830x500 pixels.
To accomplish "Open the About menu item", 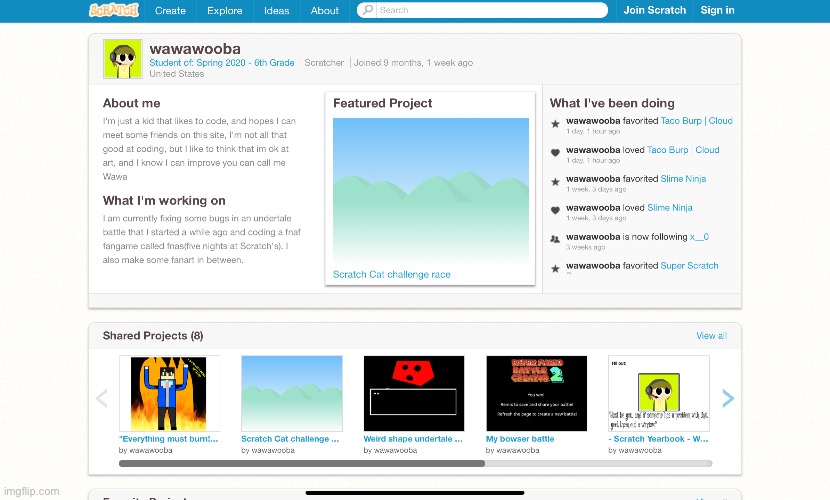I will pyautogui.click(x=324, y=11).
